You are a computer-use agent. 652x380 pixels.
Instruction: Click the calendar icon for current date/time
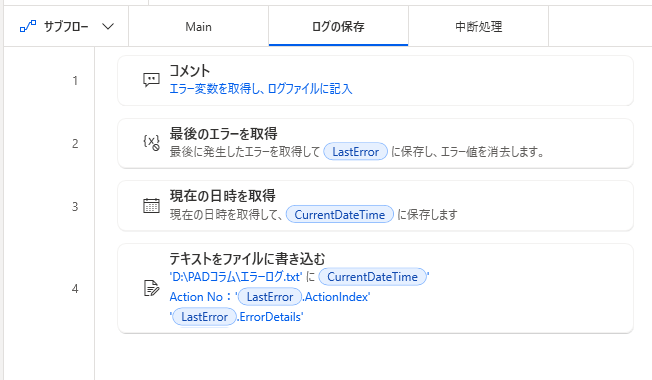click(x=151, y=205)
